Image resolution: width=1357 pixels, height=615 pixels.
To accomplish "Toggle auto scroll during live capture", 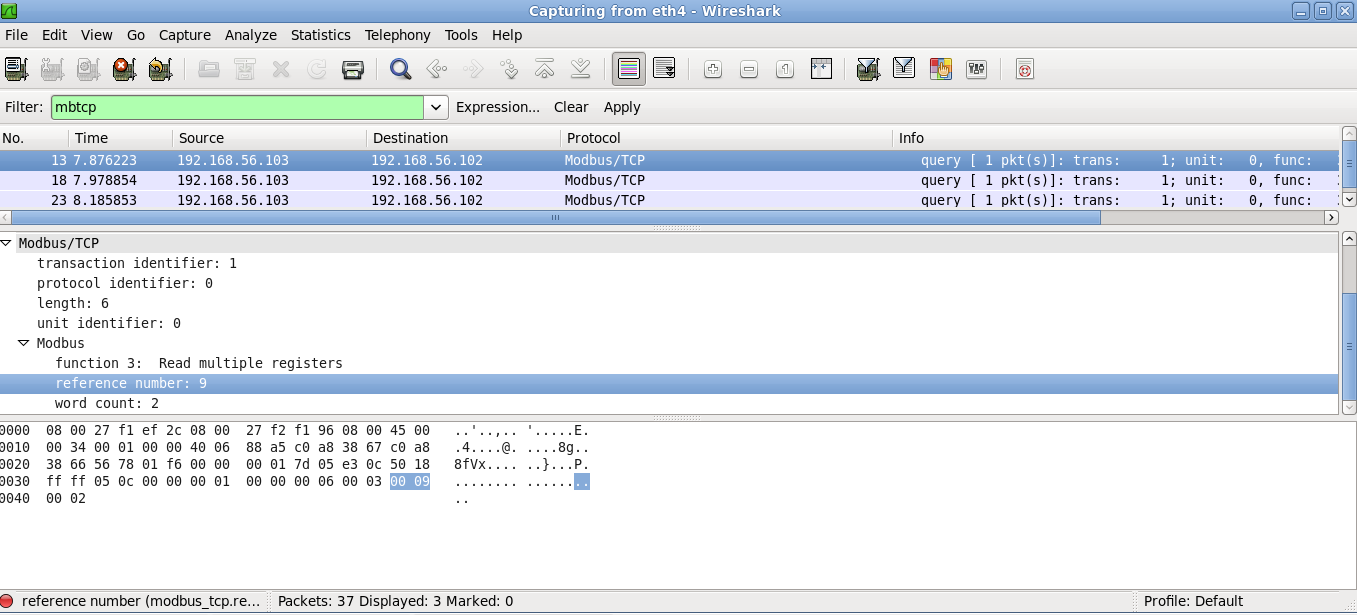I will (x=664, y=69).
